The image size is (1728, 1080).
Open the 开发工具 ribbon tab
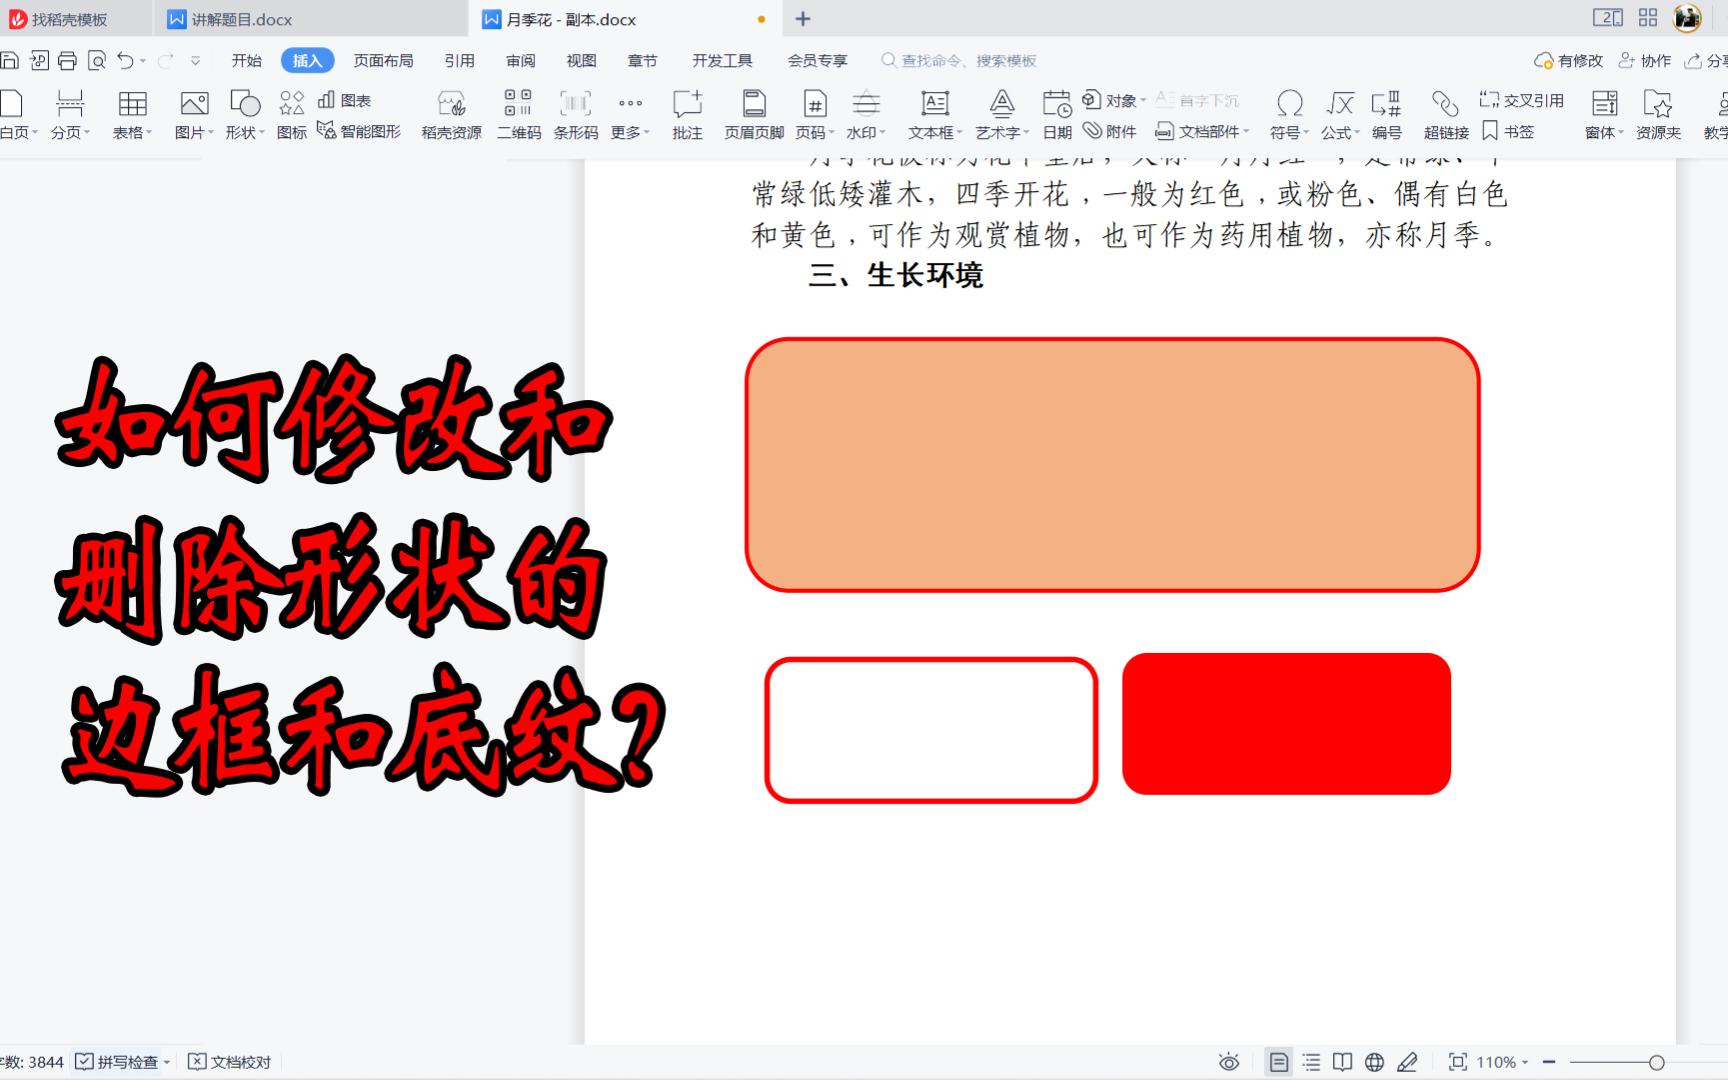(x=722, y=61)
